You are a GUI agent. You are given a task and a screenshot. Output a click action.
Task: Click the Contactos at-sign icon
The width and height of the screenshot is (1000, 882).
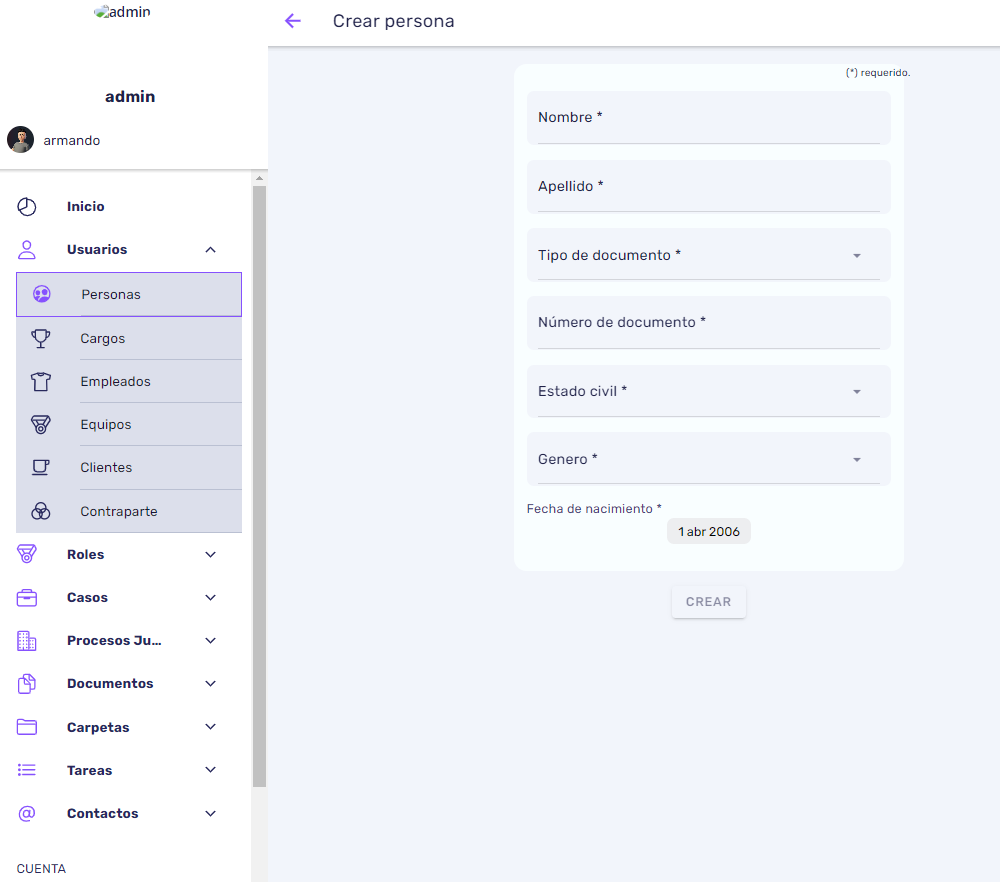[27, 813]
